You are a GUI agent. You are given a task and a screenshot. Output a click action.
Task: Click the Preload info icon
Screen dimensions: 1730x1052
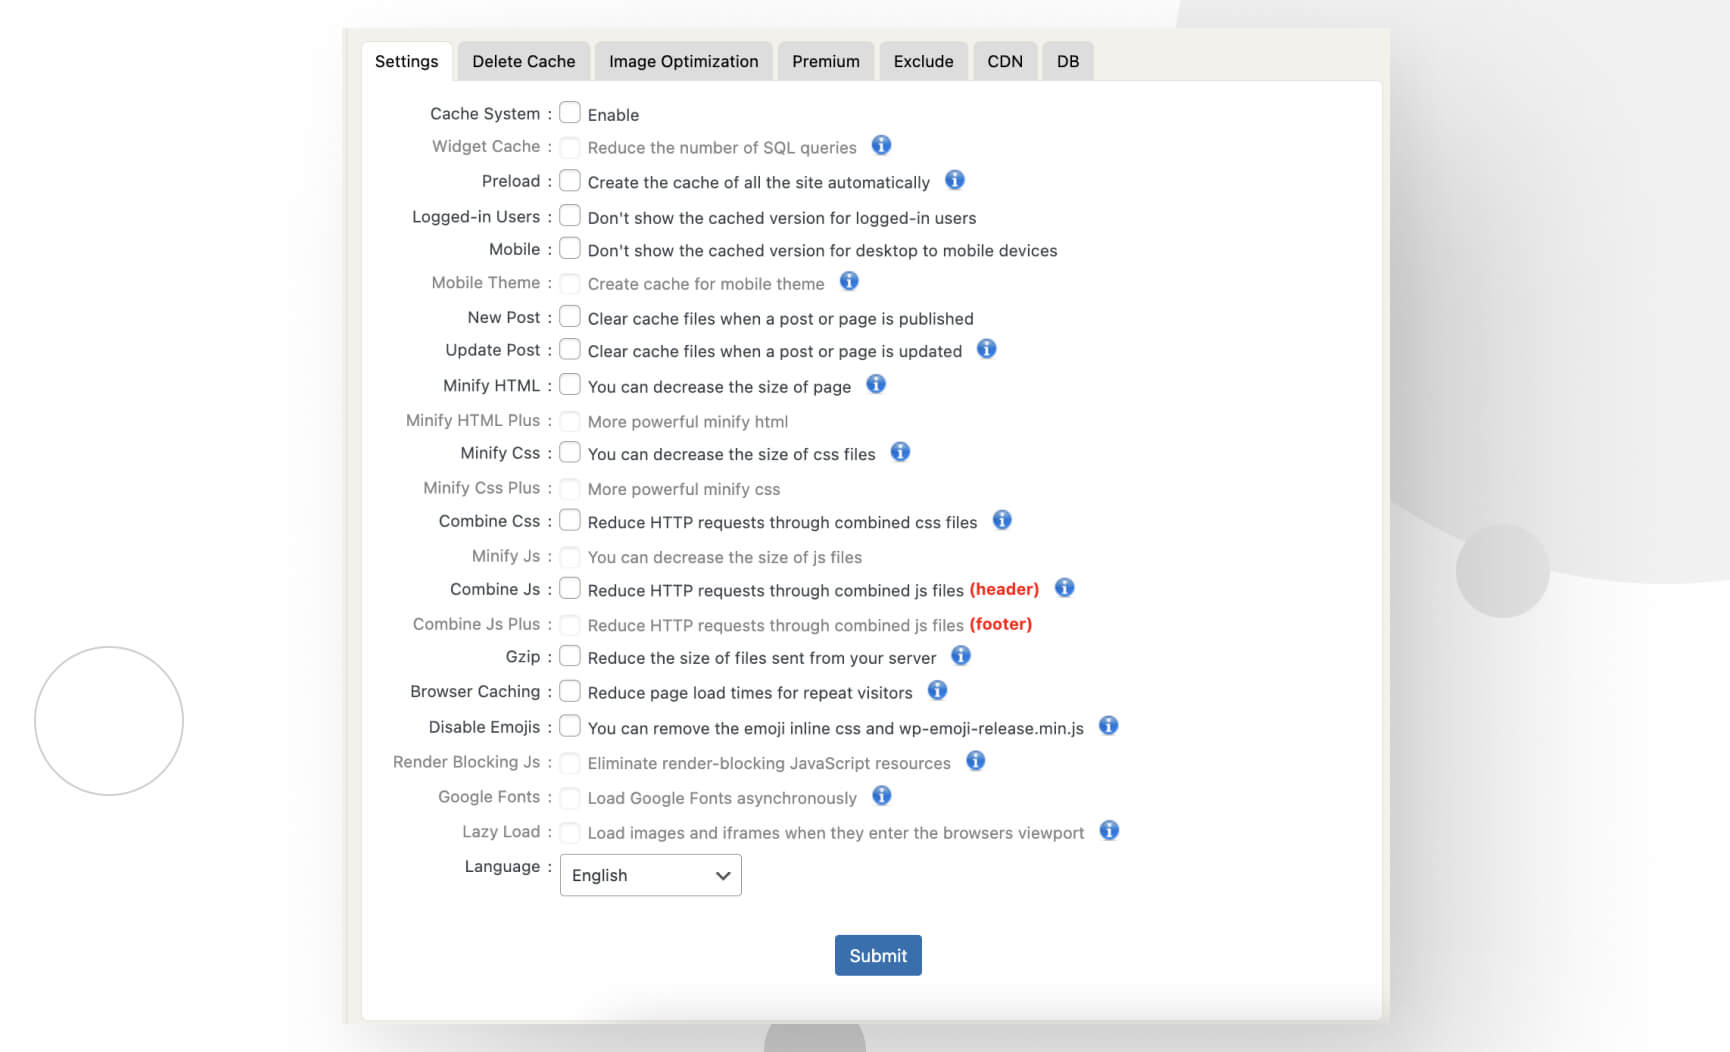click(x=955, y=181)
